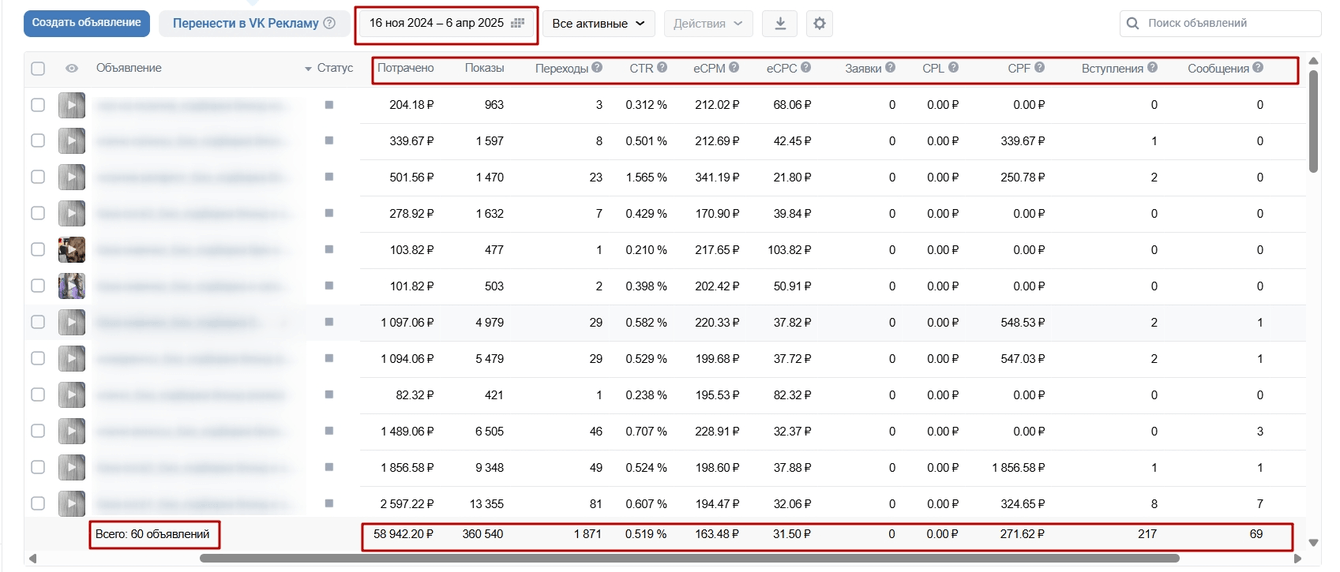Image resolution: width=1340 pixels, height=572 pixels.
Task: Click the horizontal scrollbar thumb
Action: [x=689, y=558]
